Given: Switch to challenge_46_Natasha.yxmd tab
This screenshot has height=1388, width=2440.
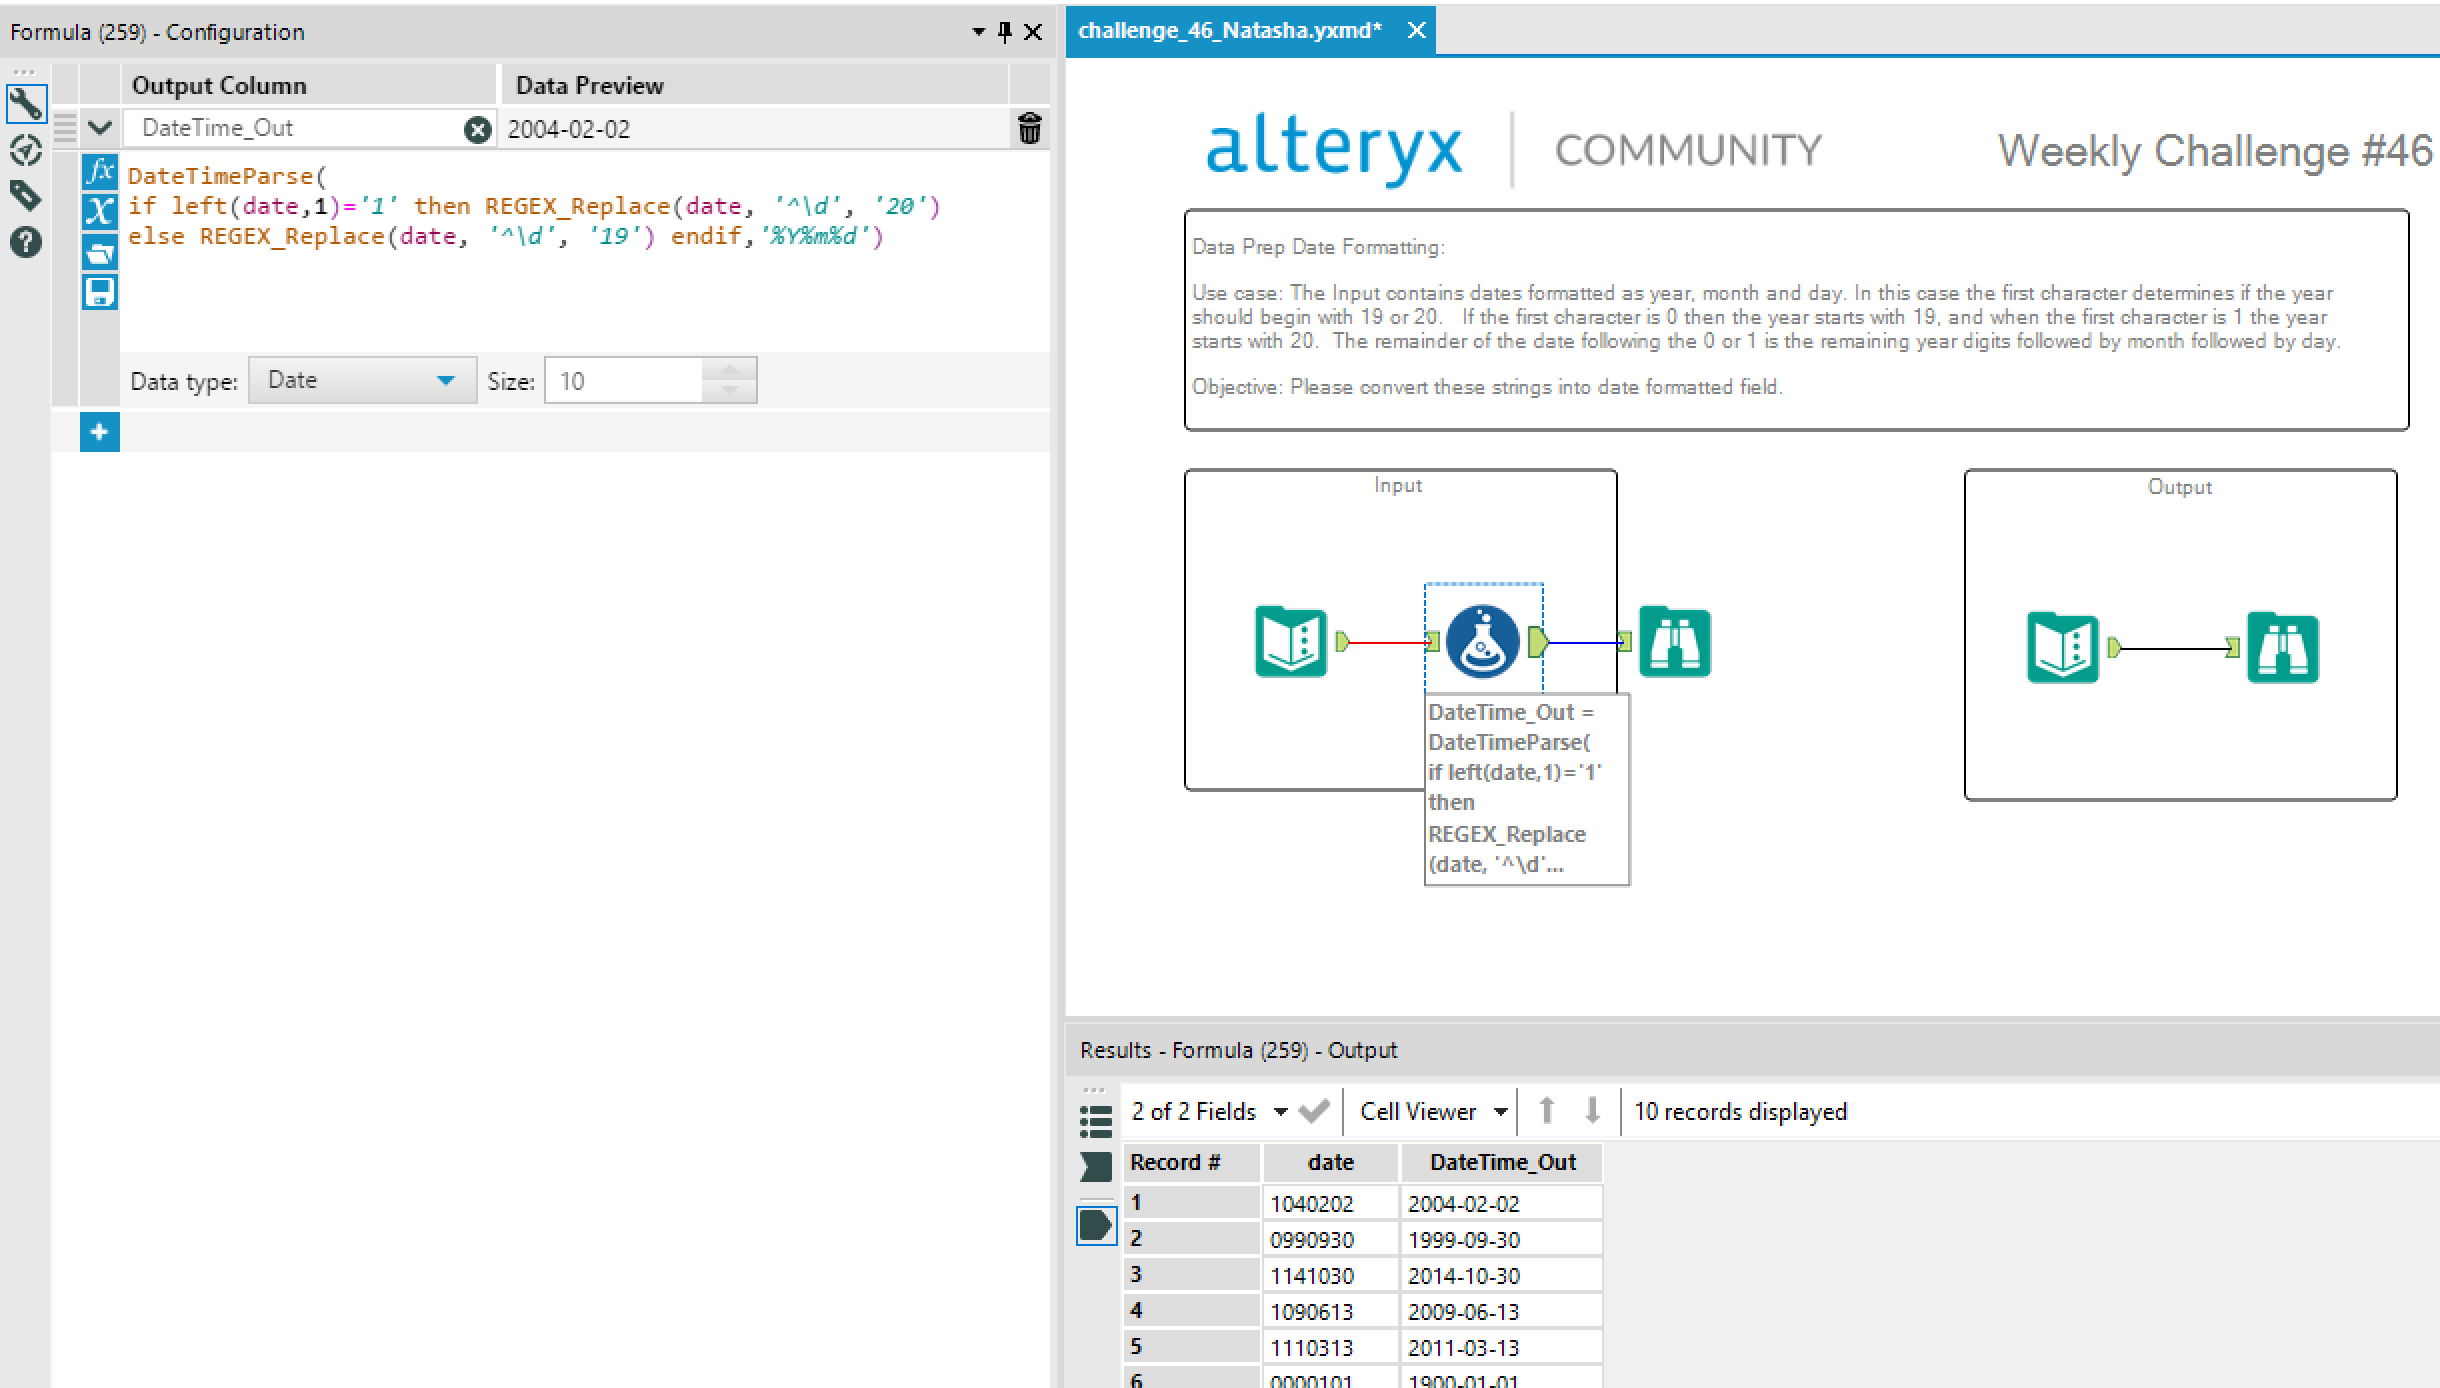Looking at the screenshot, I should coord(1229,30).
